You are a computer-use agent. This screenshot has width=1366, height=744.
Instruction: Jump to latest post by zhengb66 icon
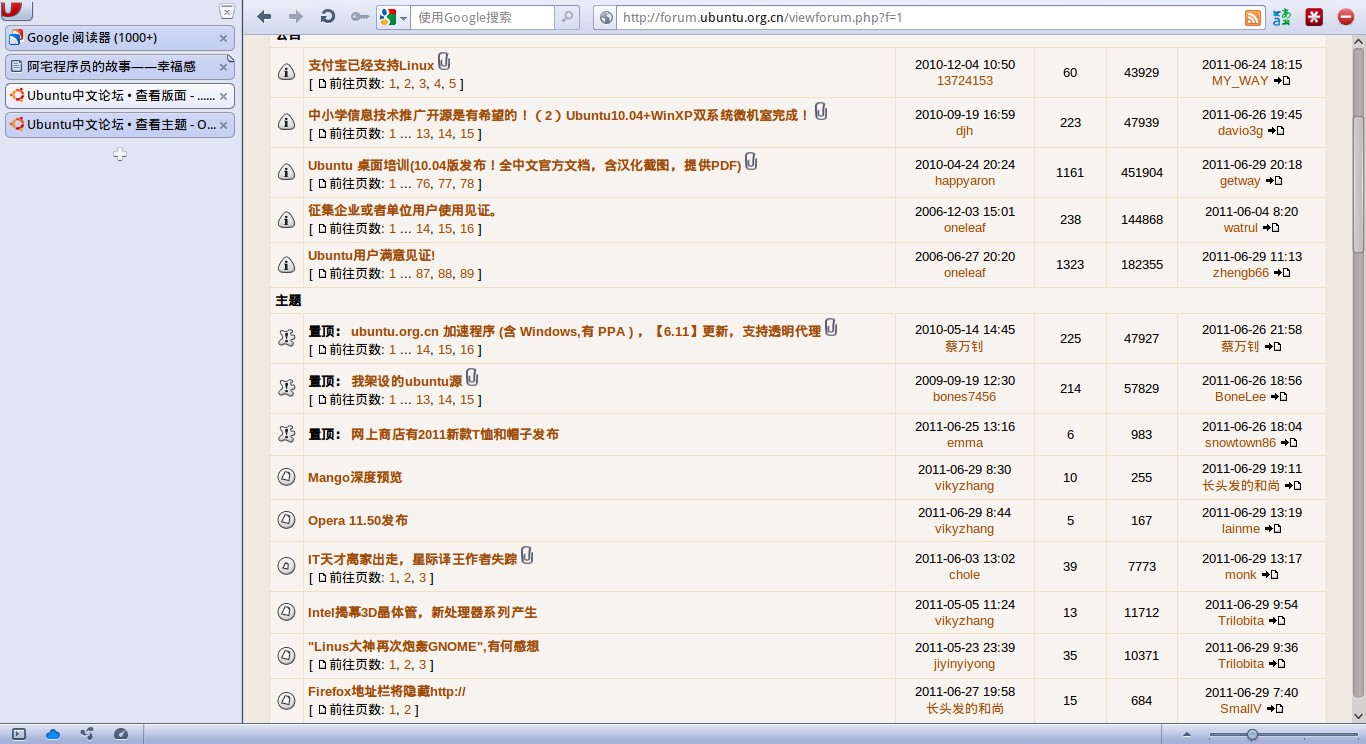coord(1282,273)
